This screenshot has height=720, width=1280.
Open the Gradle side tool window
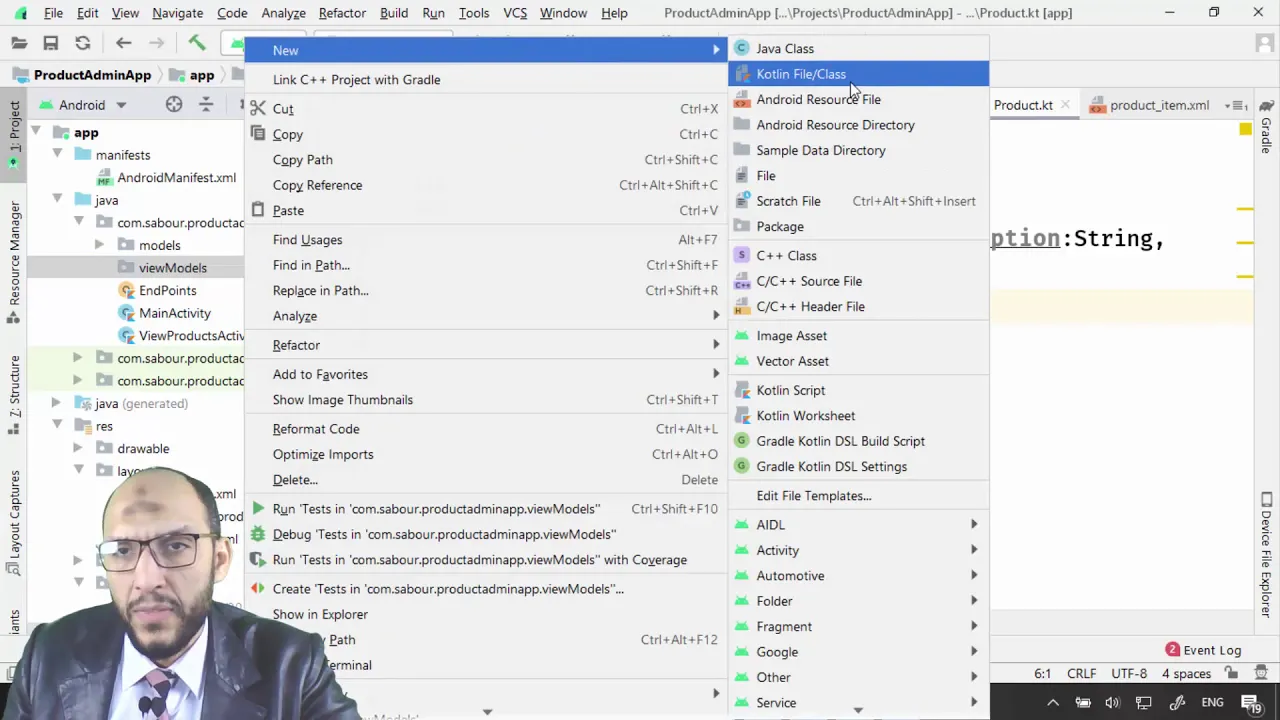(1266, 127)
